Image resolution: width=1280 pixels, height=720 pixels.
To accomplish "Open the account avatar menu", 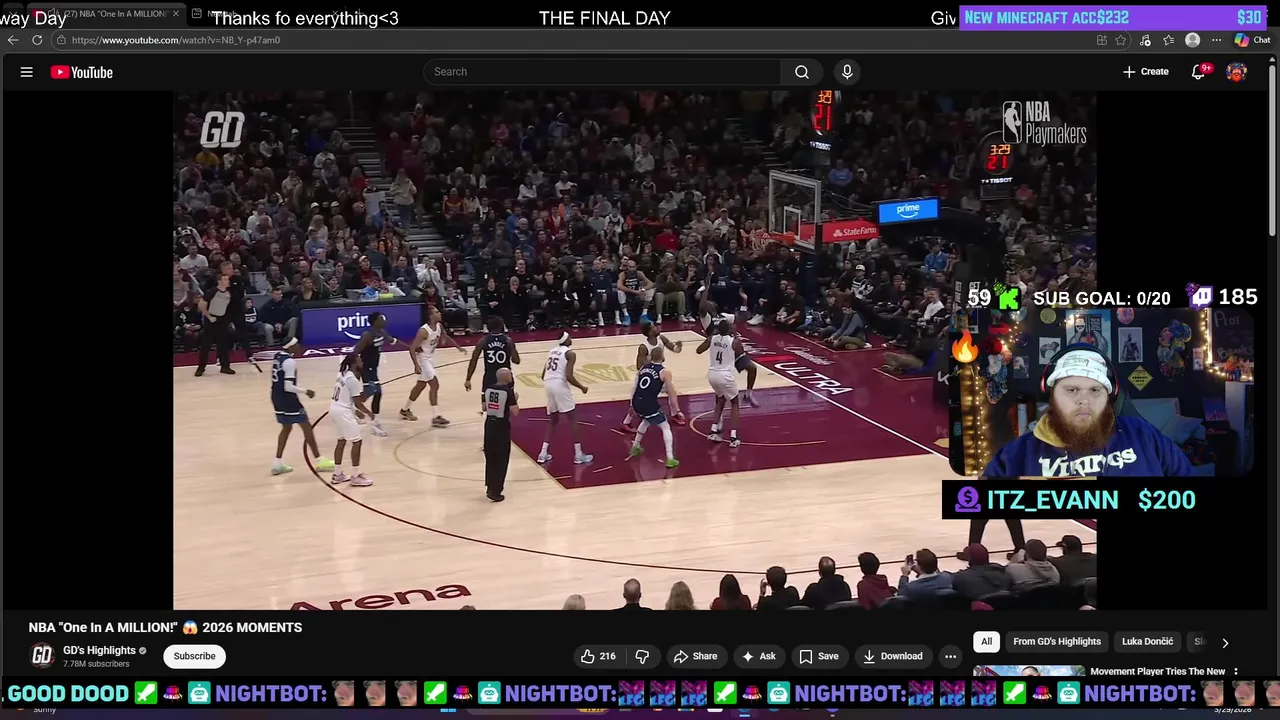I will click(1237, 72).
